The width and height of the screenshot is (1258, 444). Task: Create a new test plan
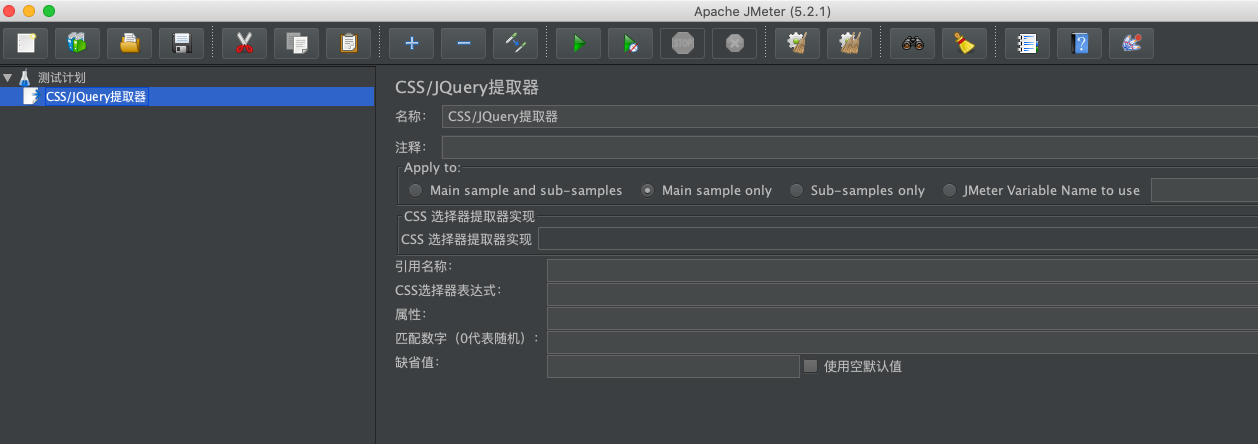[26, 43]
